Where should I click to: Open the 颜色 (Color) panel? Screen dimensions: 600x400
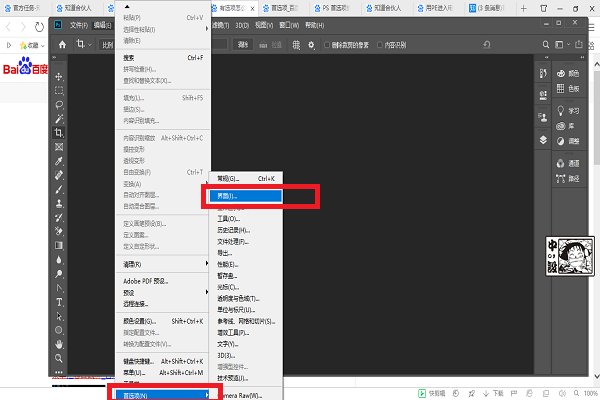[x=568, y=73]
